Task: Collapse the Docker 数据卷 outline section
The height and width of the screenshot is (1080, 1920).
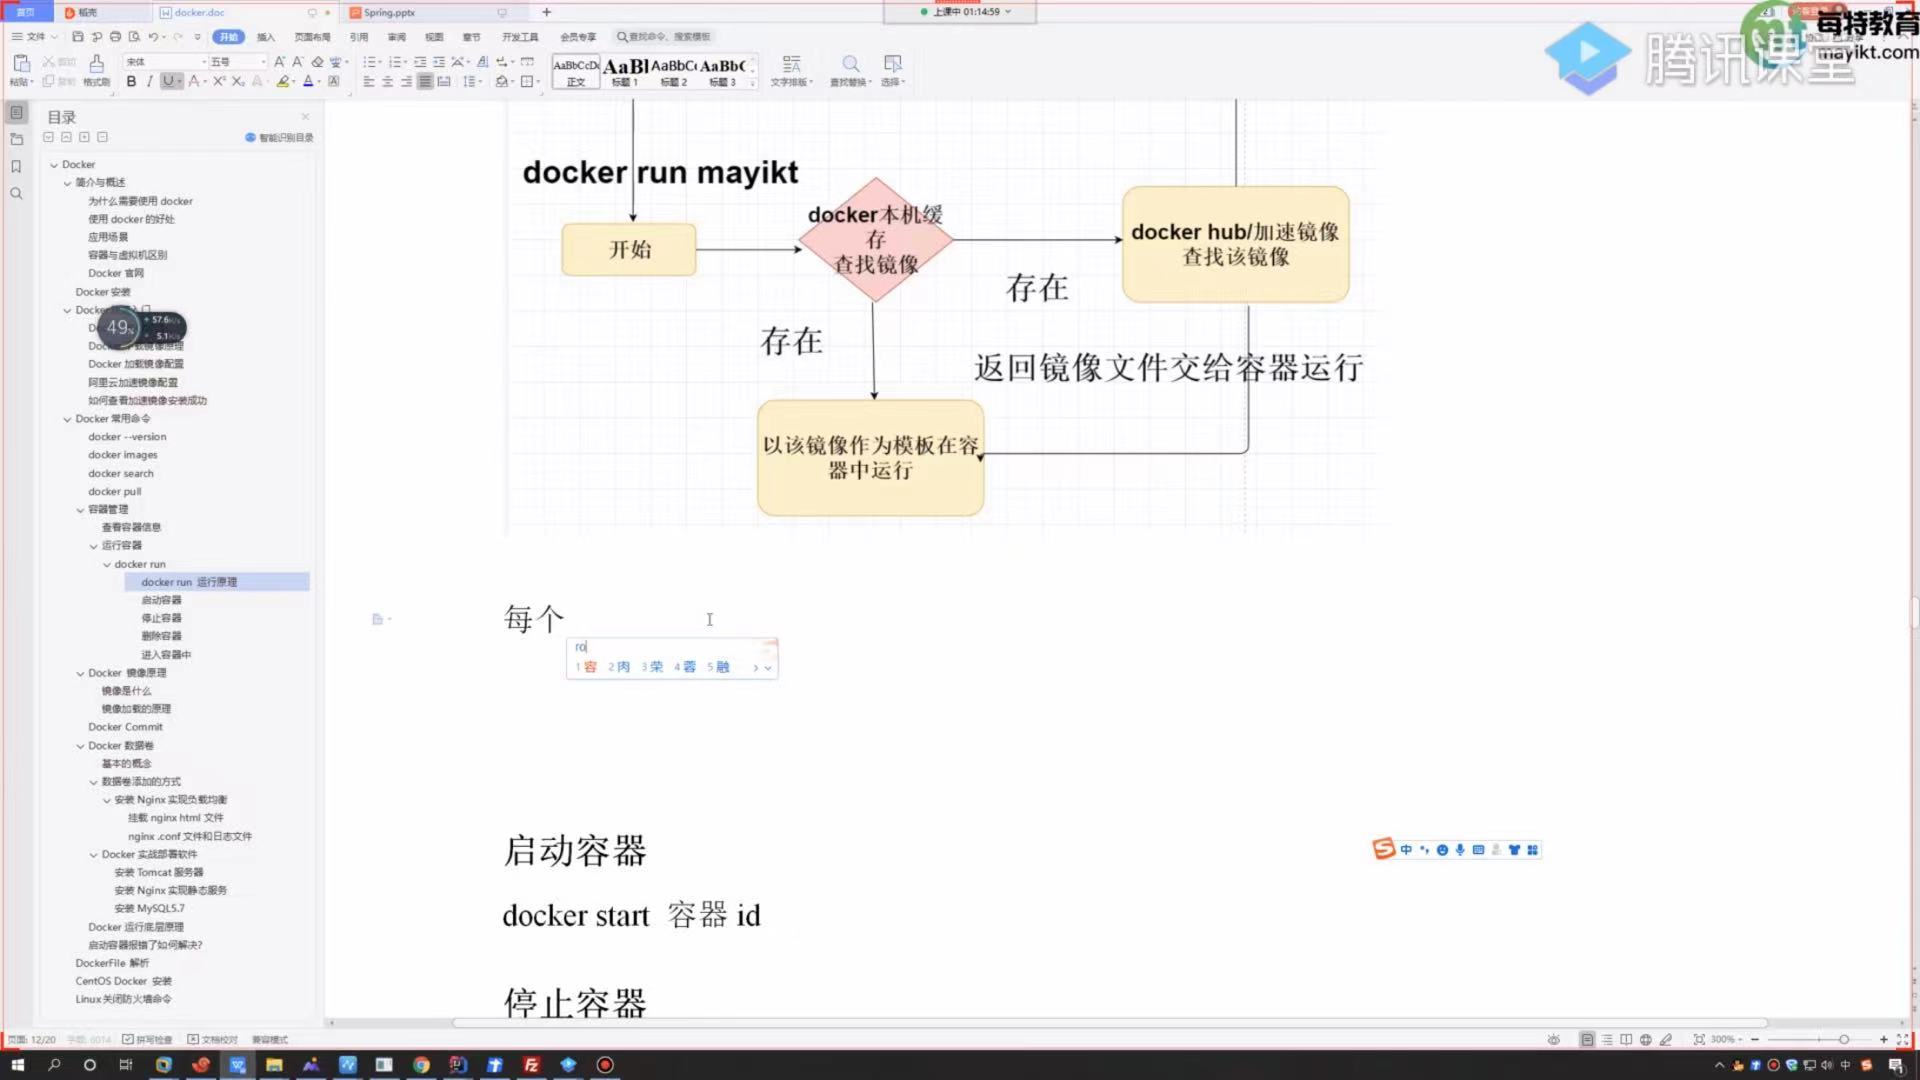Action: click(x=80, y=746)
